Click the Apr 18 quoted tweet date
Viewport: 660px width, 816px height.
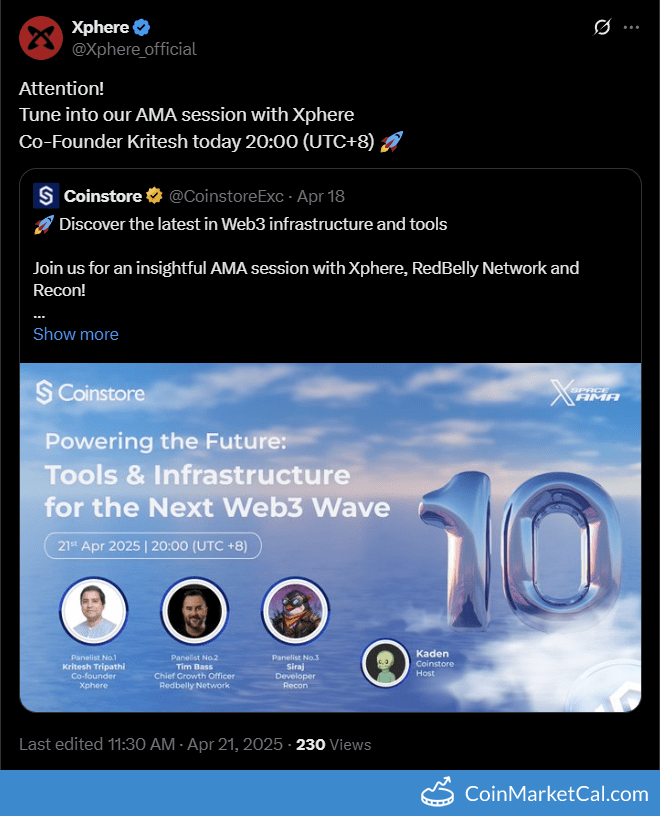pos(321,195)
